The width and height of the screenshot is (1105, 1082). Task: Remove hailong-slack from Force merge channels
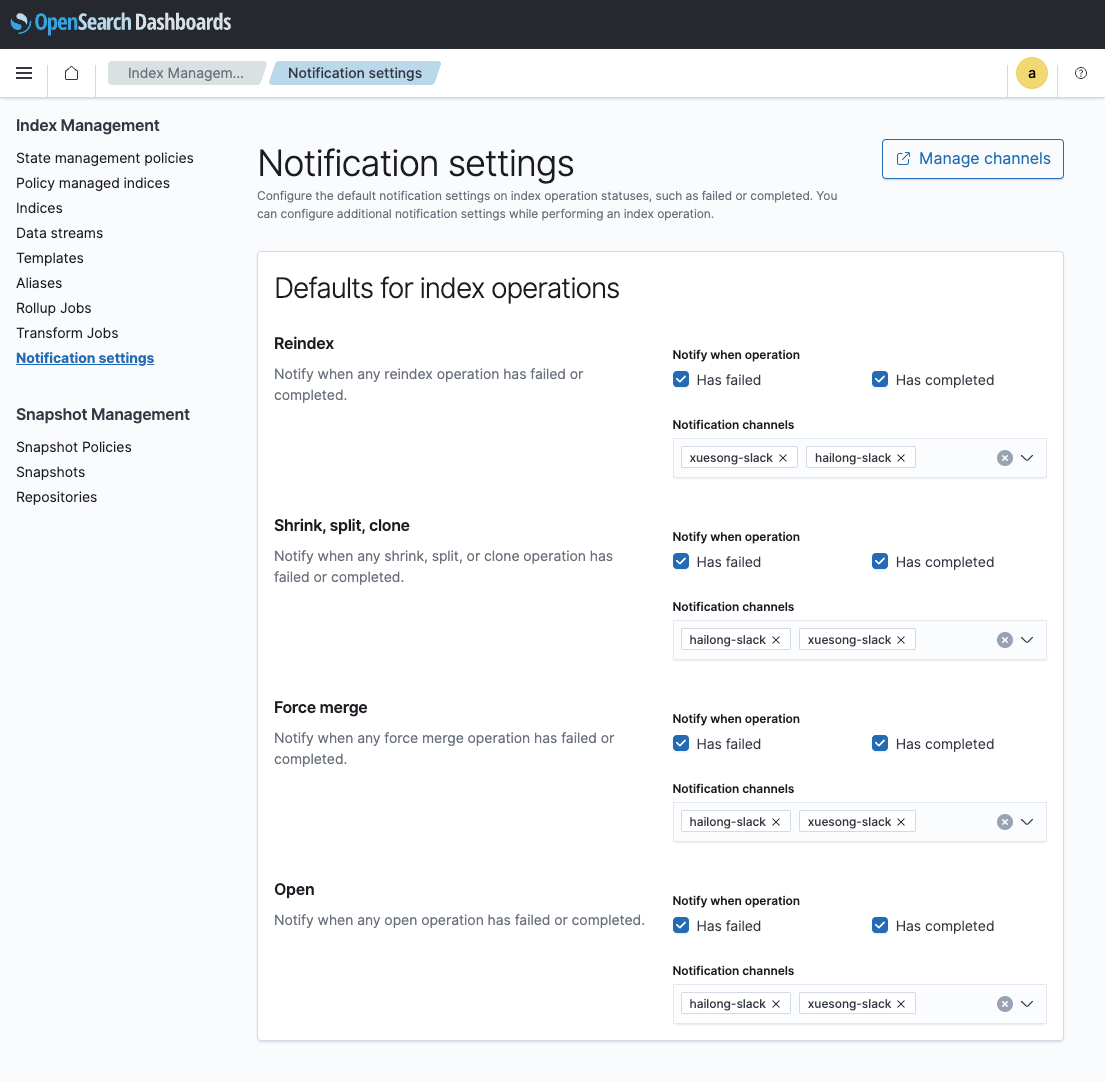(x=776, y=822)
